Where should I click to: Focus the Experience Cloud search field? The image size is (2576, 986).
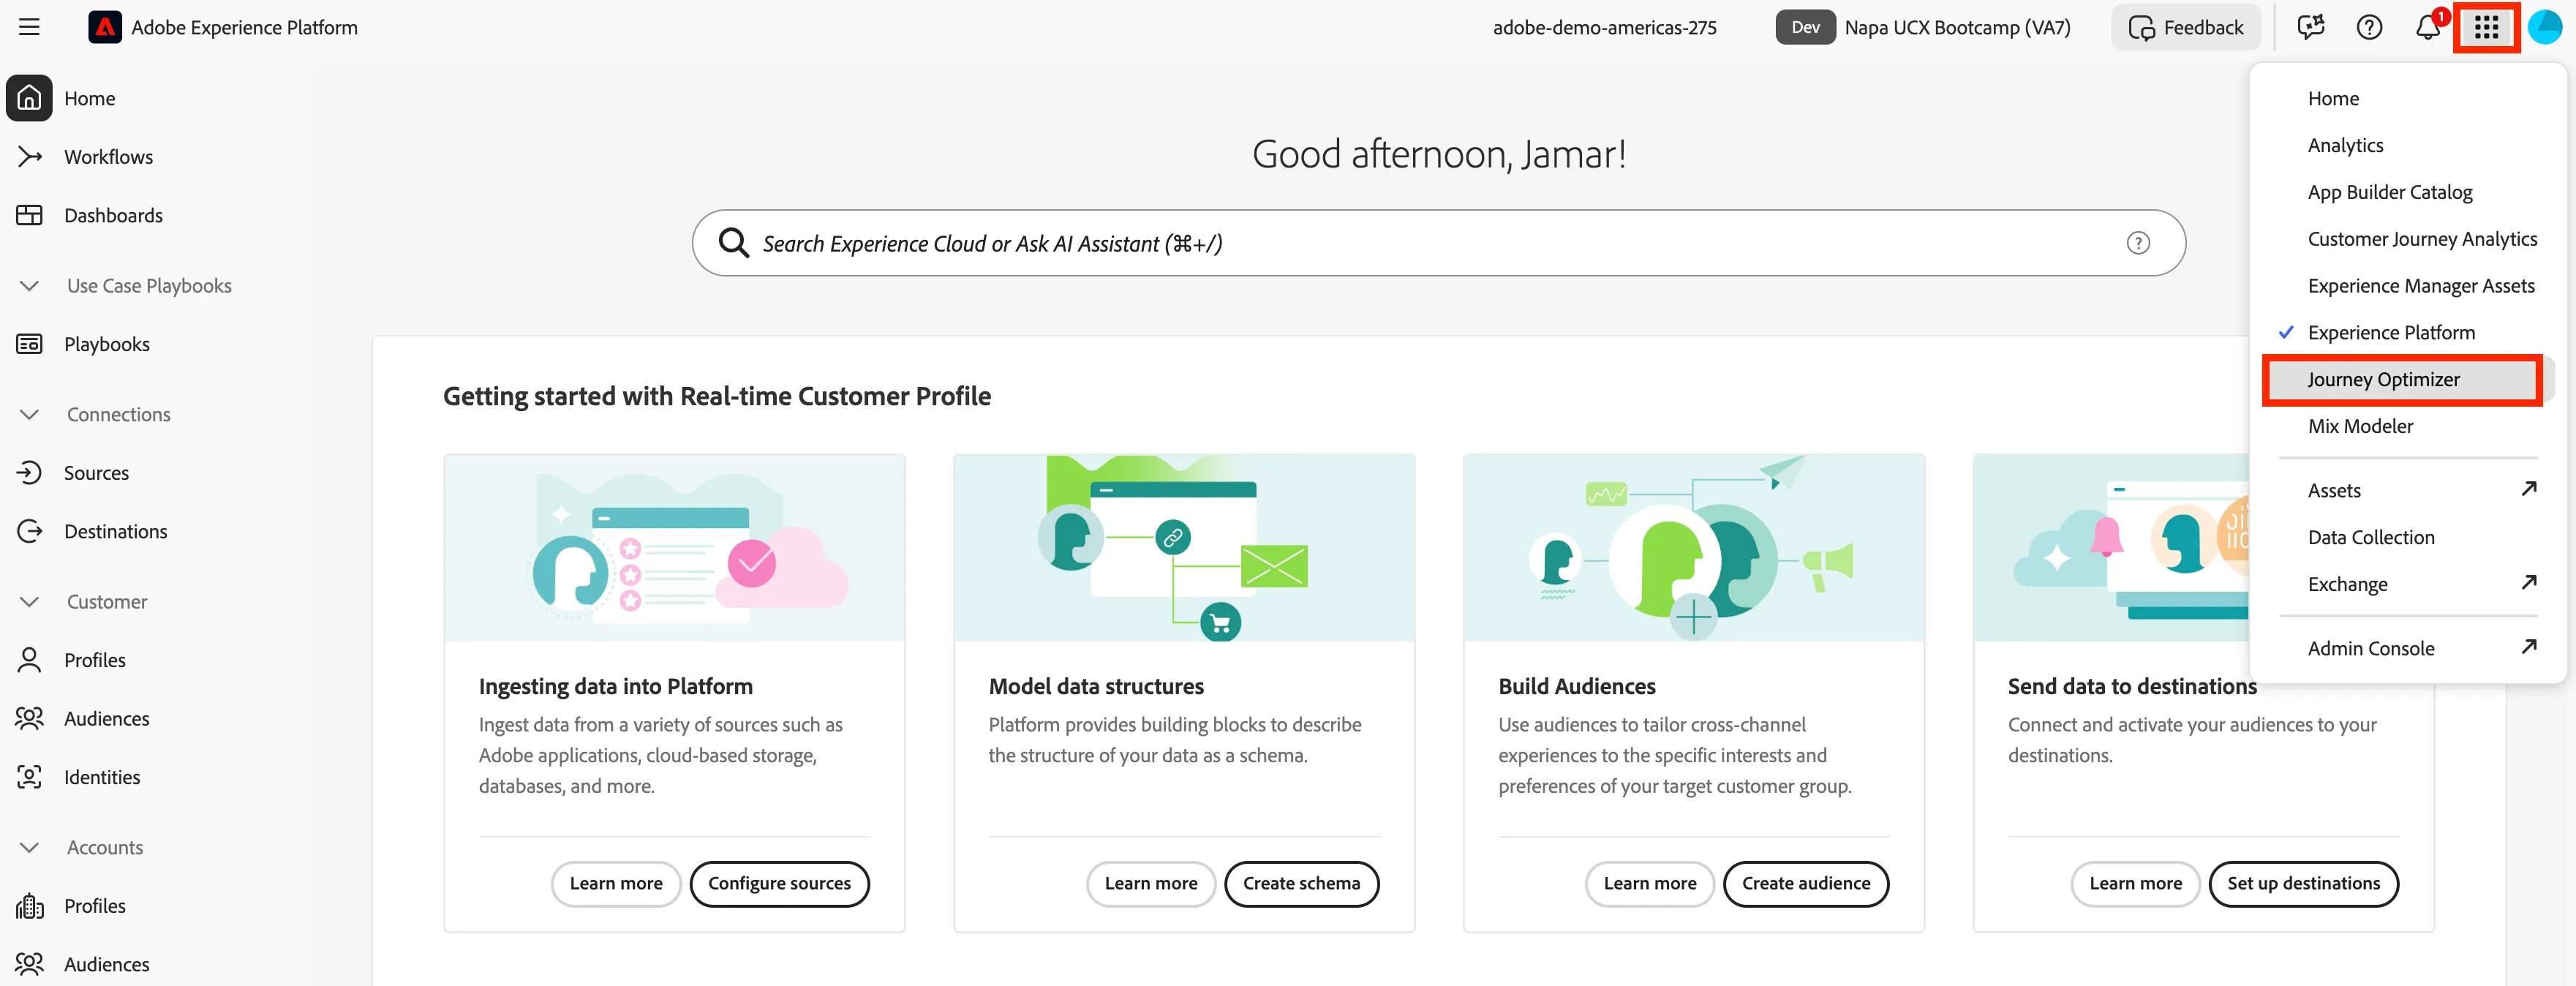(x=1438, y=243)
